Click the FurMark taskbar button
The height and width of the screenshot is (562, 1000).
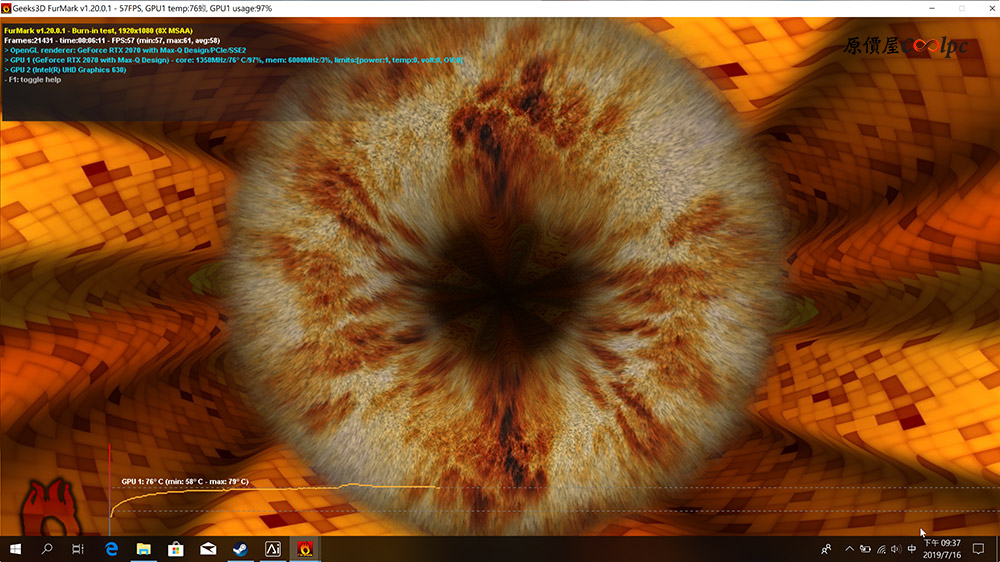coord(305,549)
